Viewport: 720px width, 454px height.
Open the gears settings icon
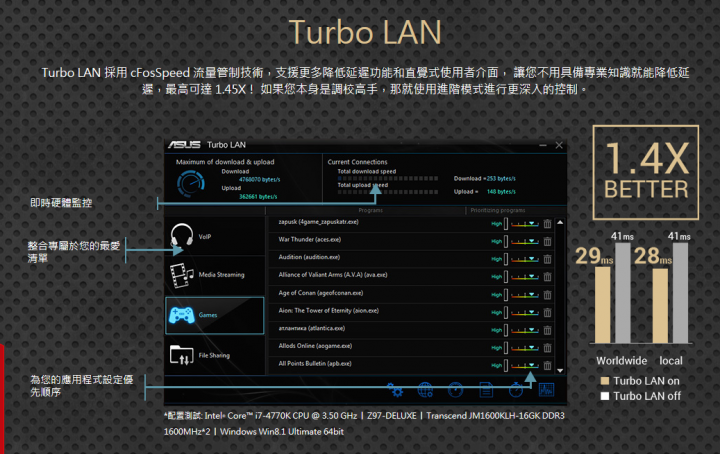click(395, 390)
